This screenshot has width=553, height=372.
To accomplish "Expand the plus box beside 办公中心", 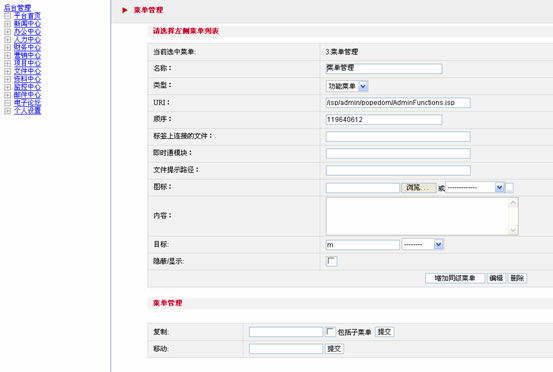I will point(7,32).
